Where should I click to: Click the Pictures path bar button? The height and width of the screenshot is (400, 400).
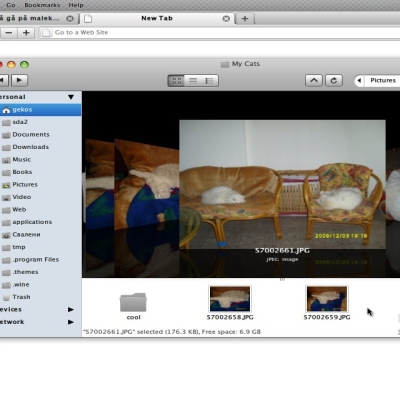click(x=383, y=80)
